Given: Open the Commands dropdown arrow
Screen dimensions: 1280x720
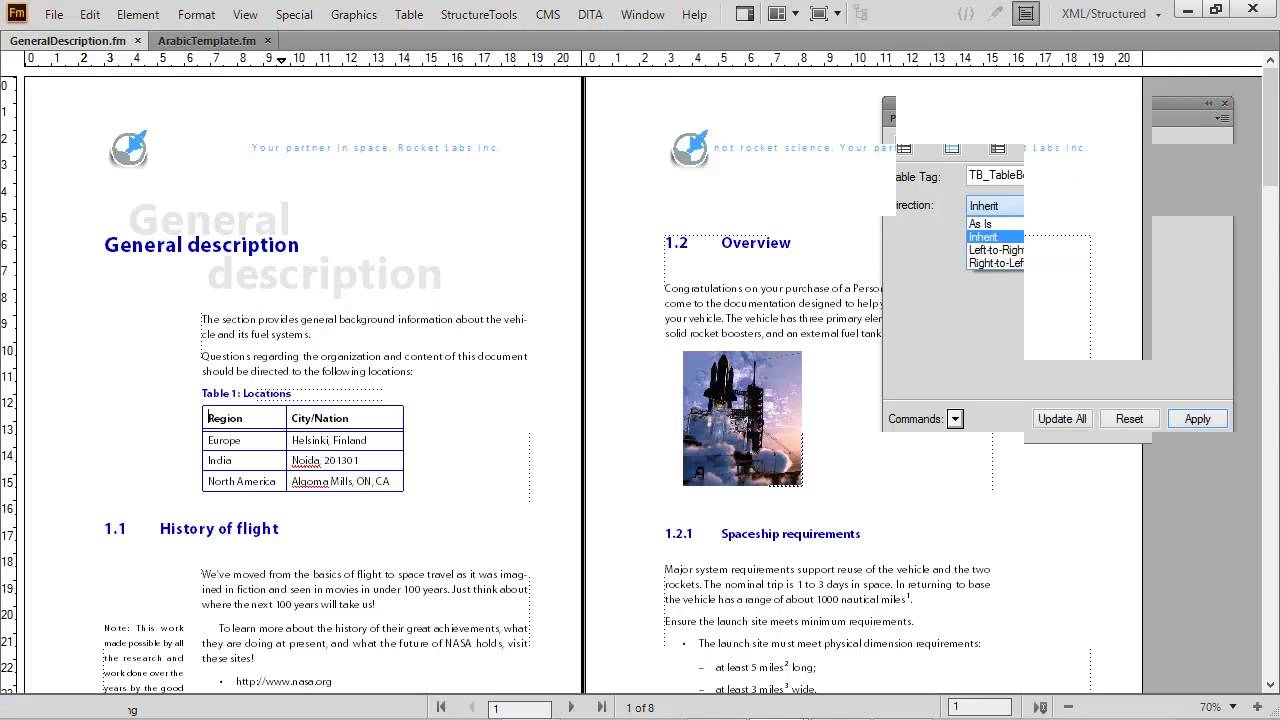Looking at the screenshot, I should (955, 419).
